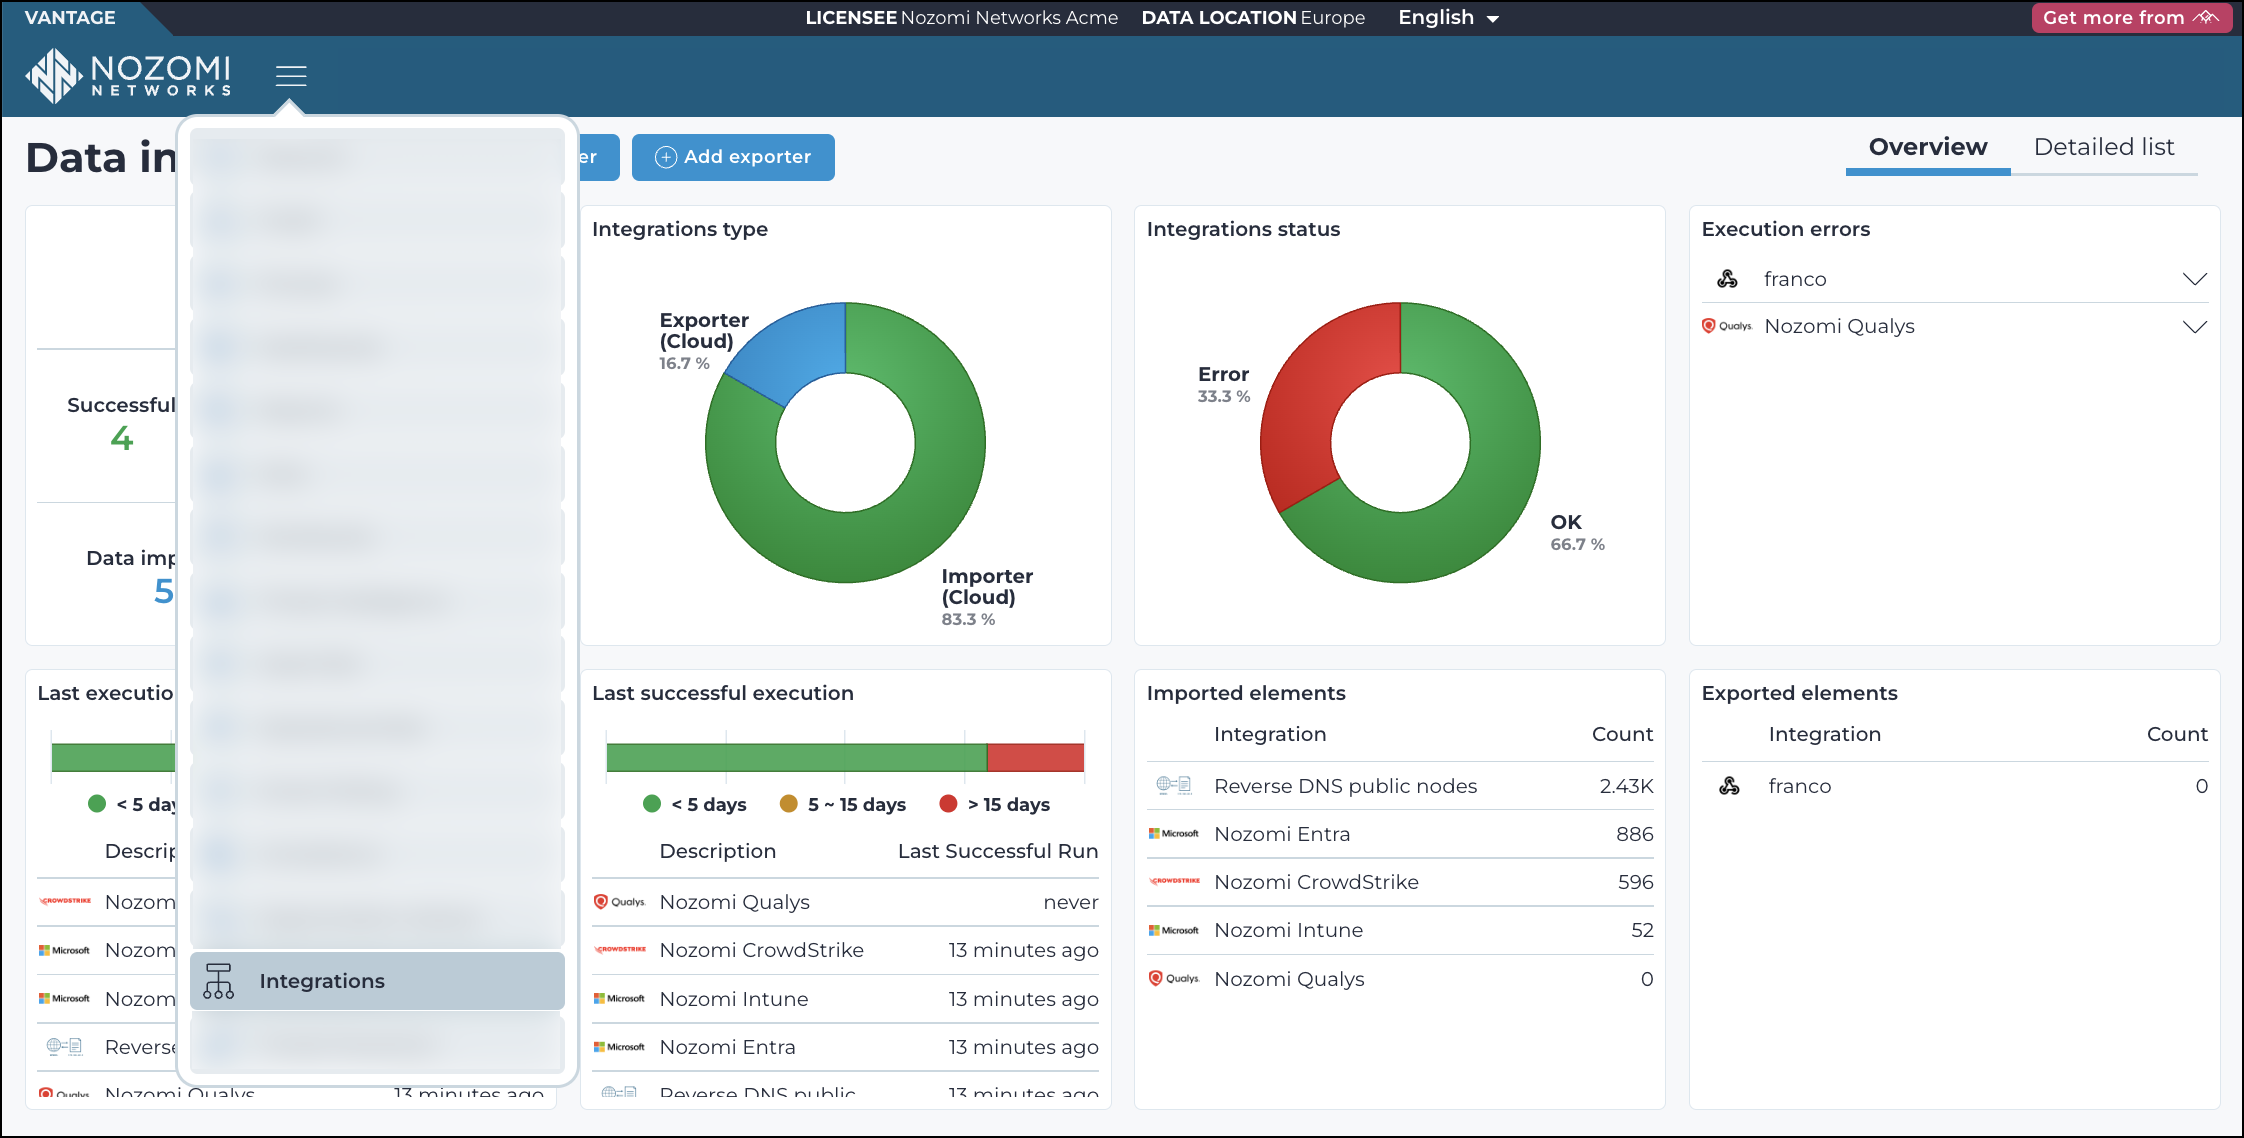This screenshot has width=2244, height=1138.
Task: Click the Nozomi Networks logo
Action: tap(128, 76)
